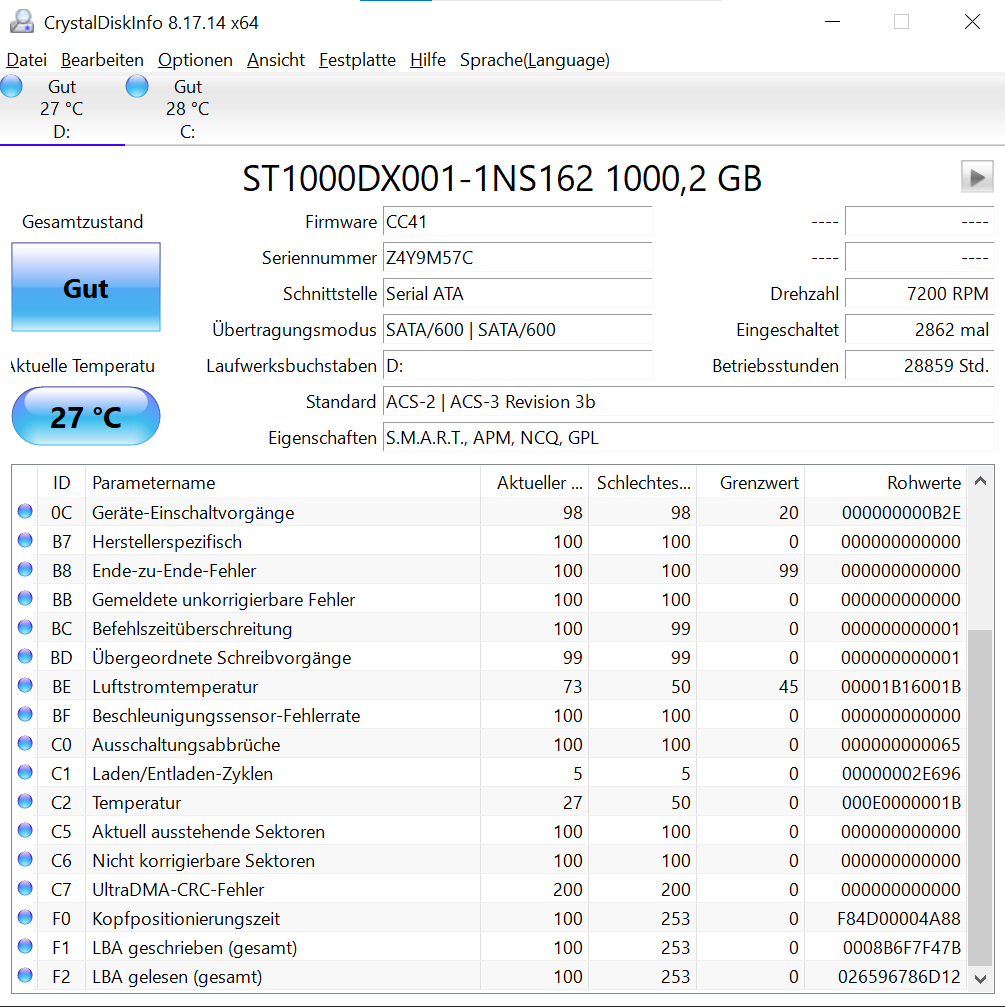The image size is (1005, 1007).
Task: Click the Firmware field showing CC41
Action: (x=518, y=222)
